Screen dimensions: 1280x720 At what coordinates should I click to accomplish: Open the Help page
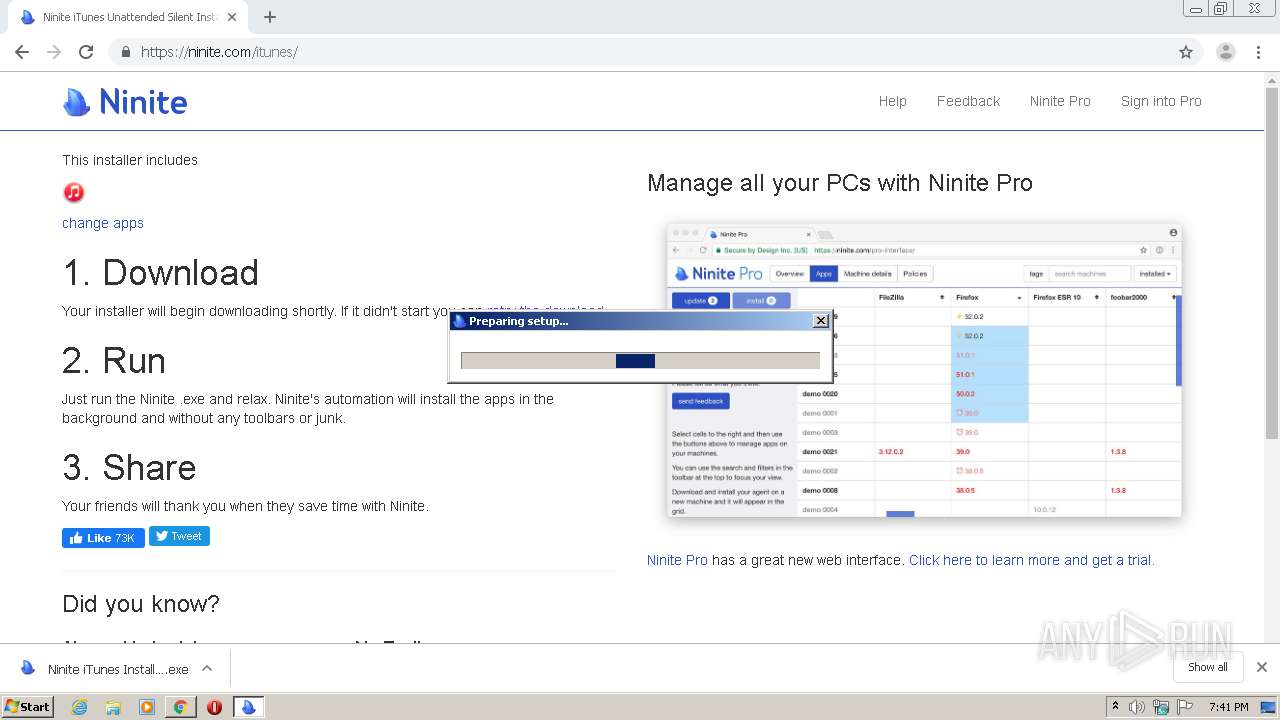coord(893,101)
